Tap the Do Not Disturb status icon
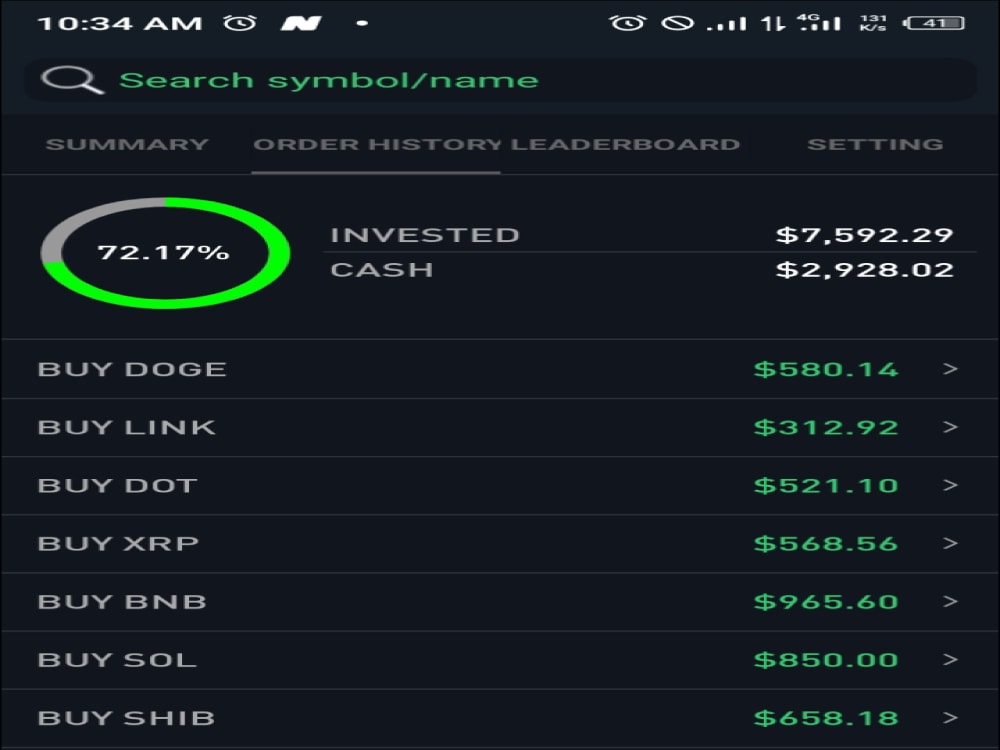 680,22
